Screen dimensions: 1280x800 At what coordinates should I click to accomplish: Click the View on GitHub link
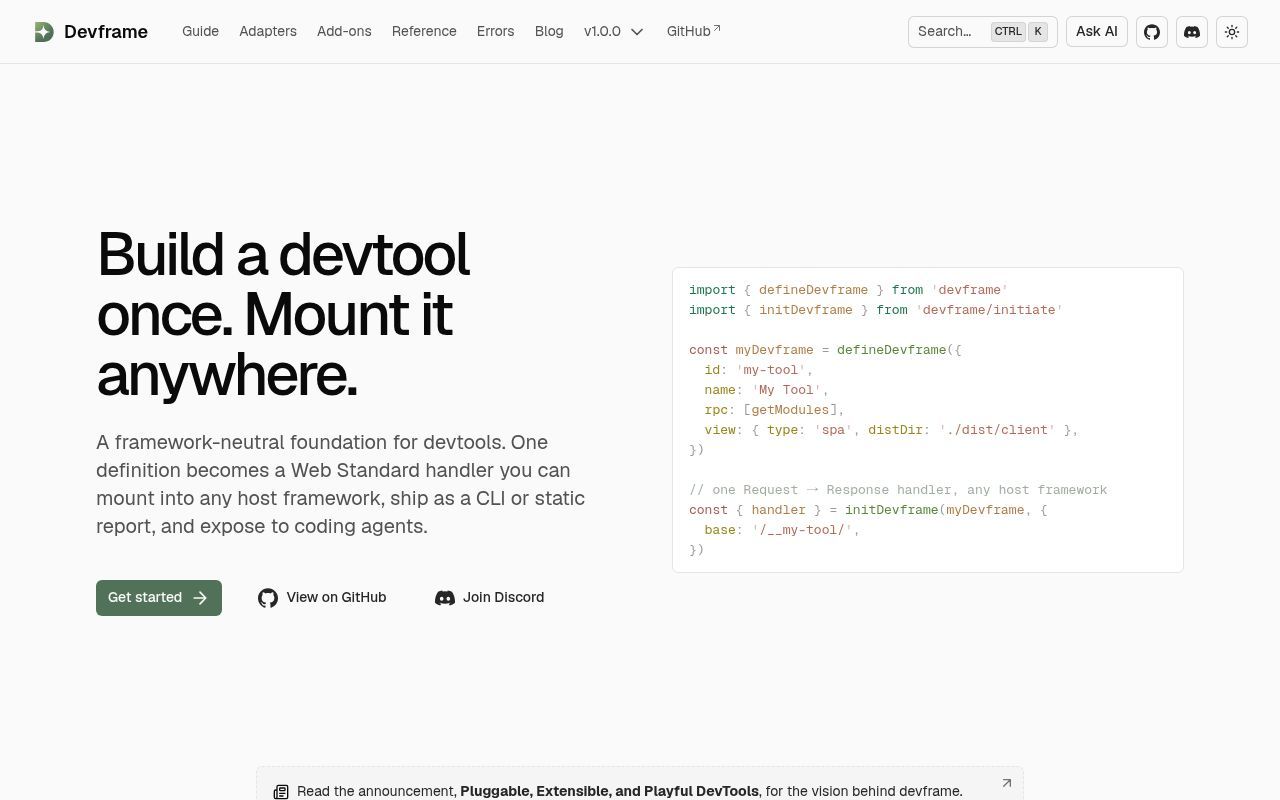pyautogui.click(x=322, y=598)
